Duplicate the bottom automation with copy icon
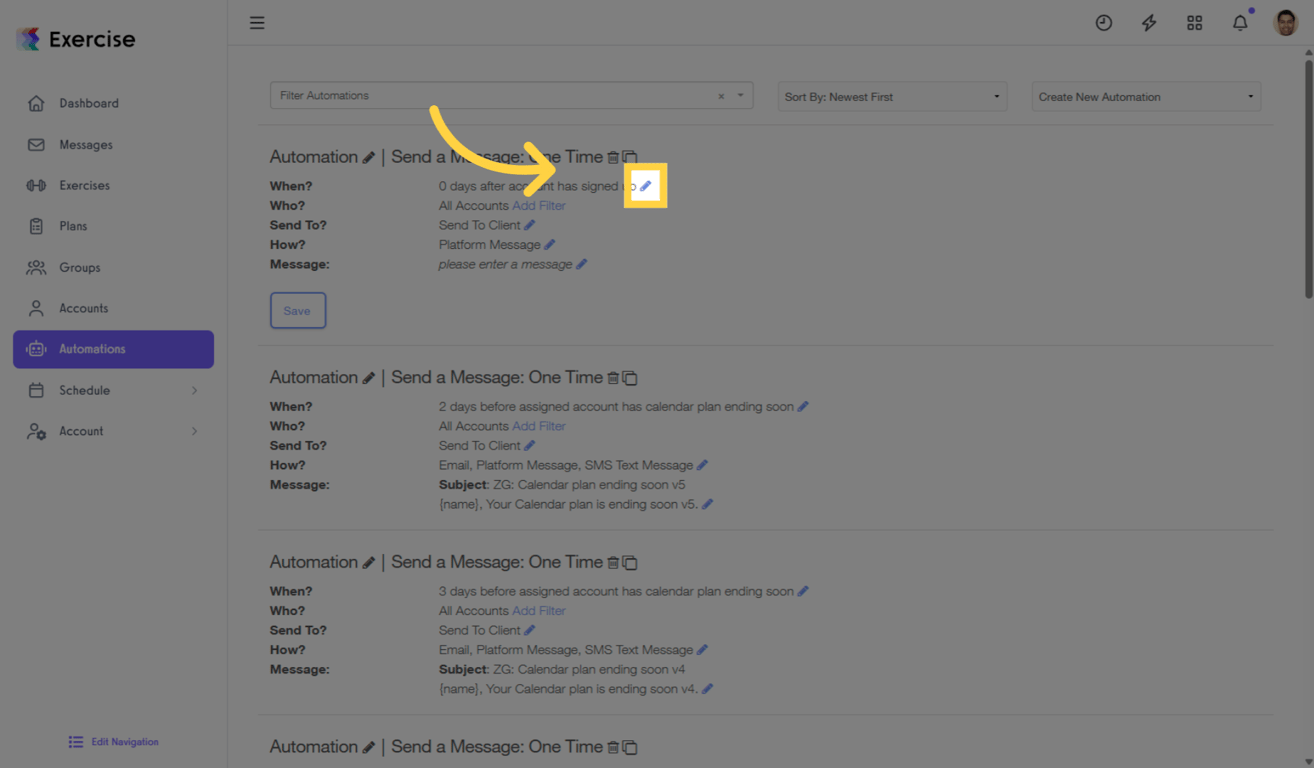1314x768 pixels. [630, 748]
